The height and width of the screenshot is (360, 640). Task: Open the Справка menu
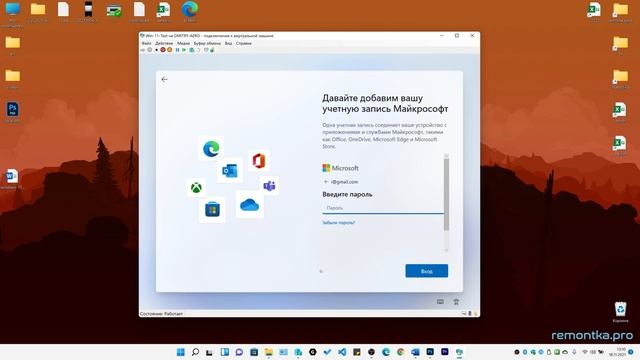244,43
